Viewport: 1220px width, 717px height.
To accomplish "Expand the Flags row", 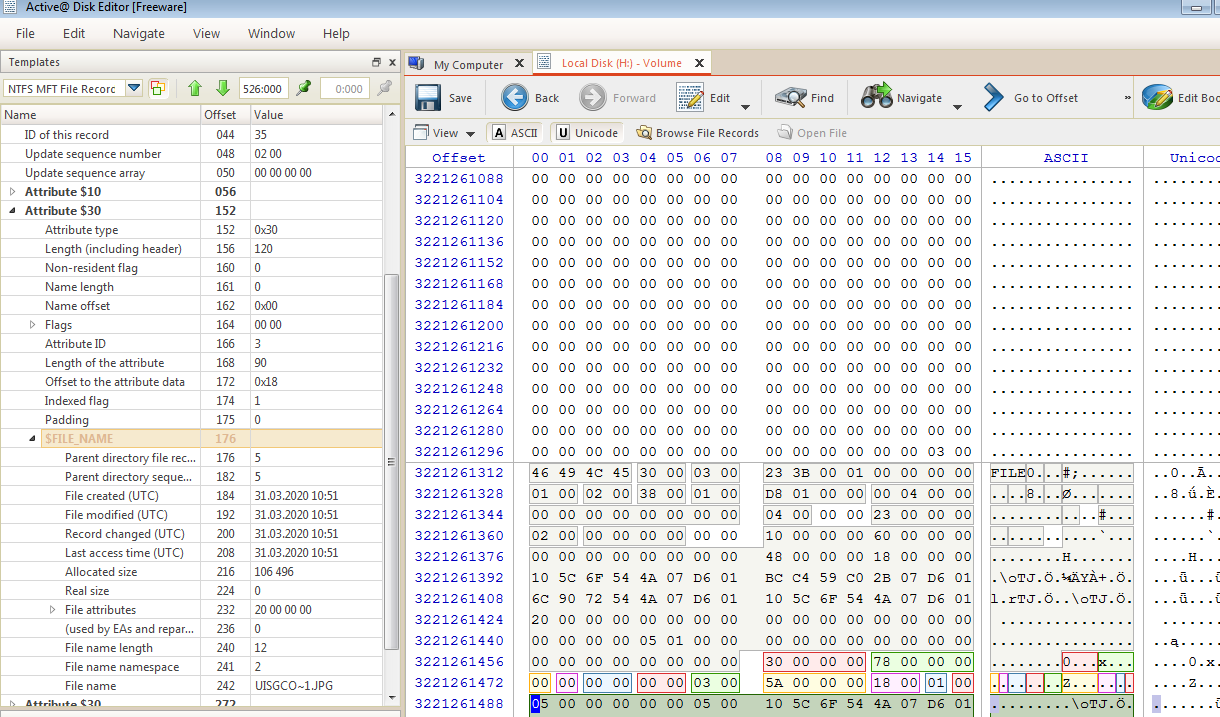I will coord(32,324).
